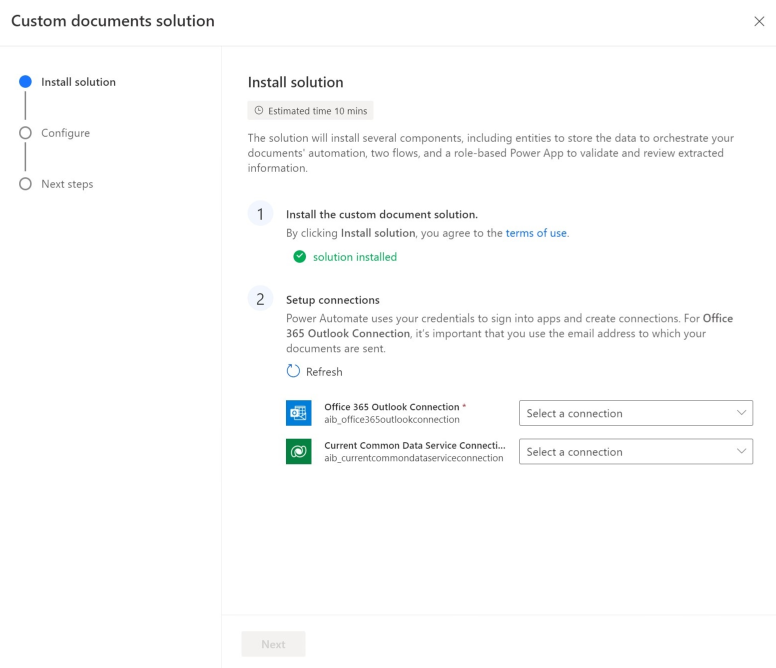Image resolution: width=776 pixels, height=668 pixels.
Task: Select the Next steps step circle
Action: pos(25,184)
